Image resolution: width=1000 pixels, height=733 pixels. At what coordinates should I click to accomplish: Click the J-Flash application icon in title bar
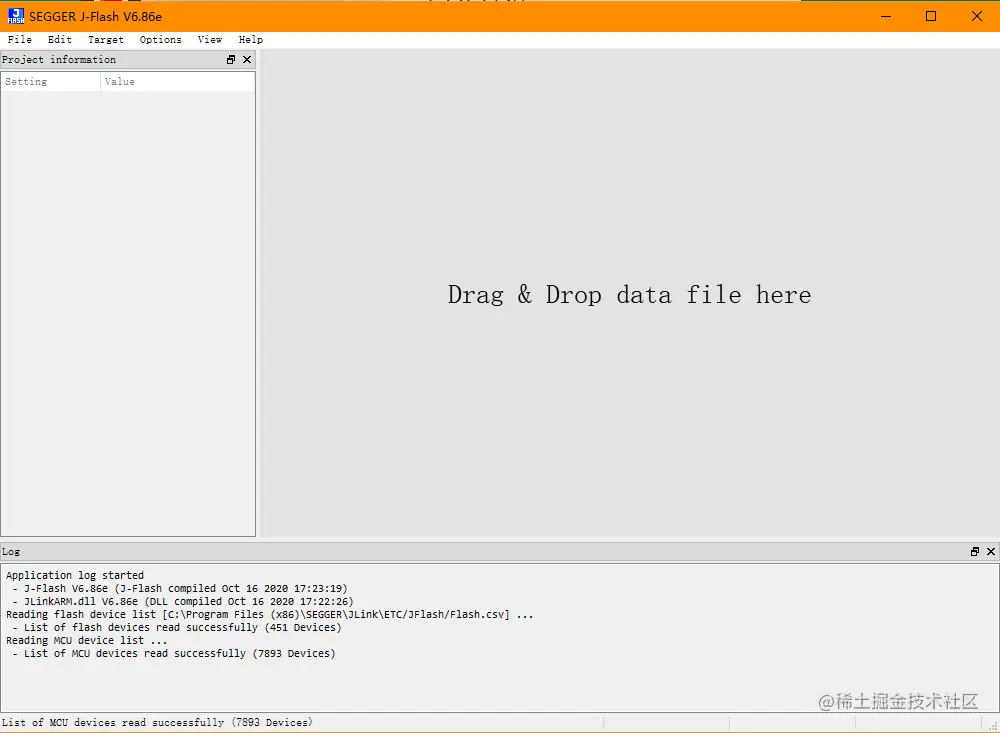click(x=16, y=16)
